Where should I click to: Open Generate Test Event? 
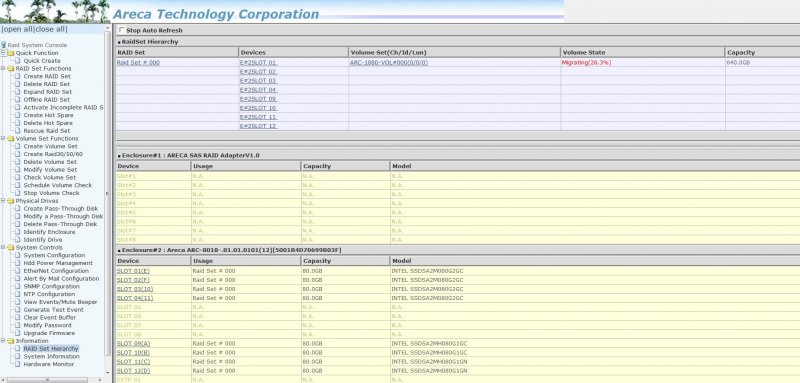(54, 310)
